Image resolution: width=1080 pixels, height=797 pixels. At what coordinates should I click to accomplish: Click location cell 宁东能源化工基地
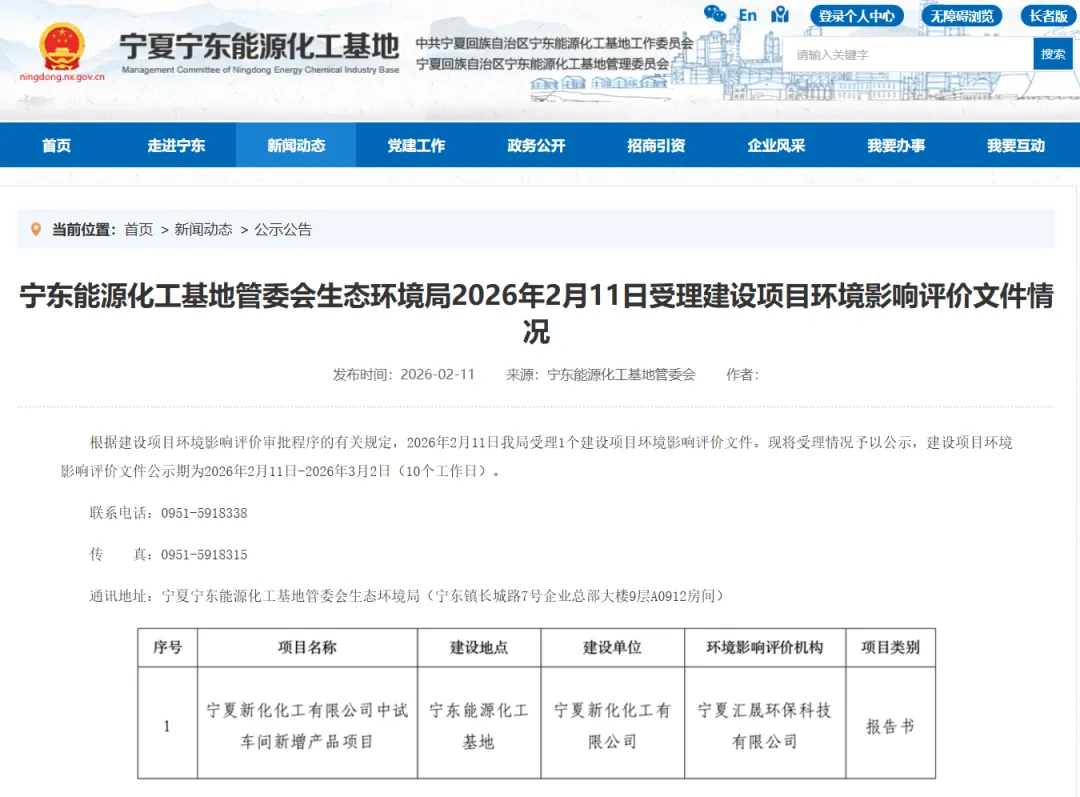coord(479,725)
